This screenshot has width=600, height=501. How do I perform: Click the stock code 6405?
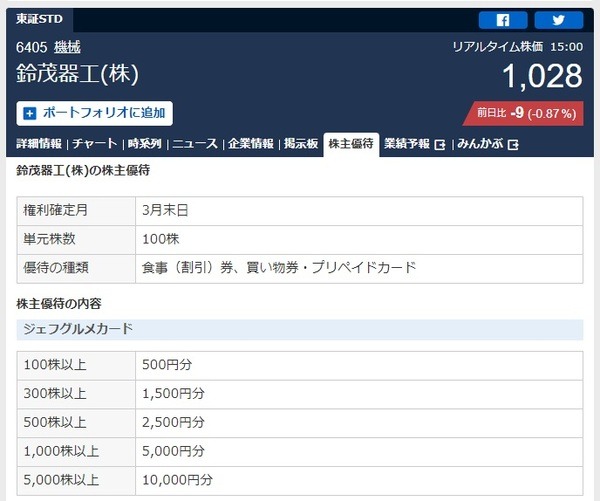(x=31, y=47)
